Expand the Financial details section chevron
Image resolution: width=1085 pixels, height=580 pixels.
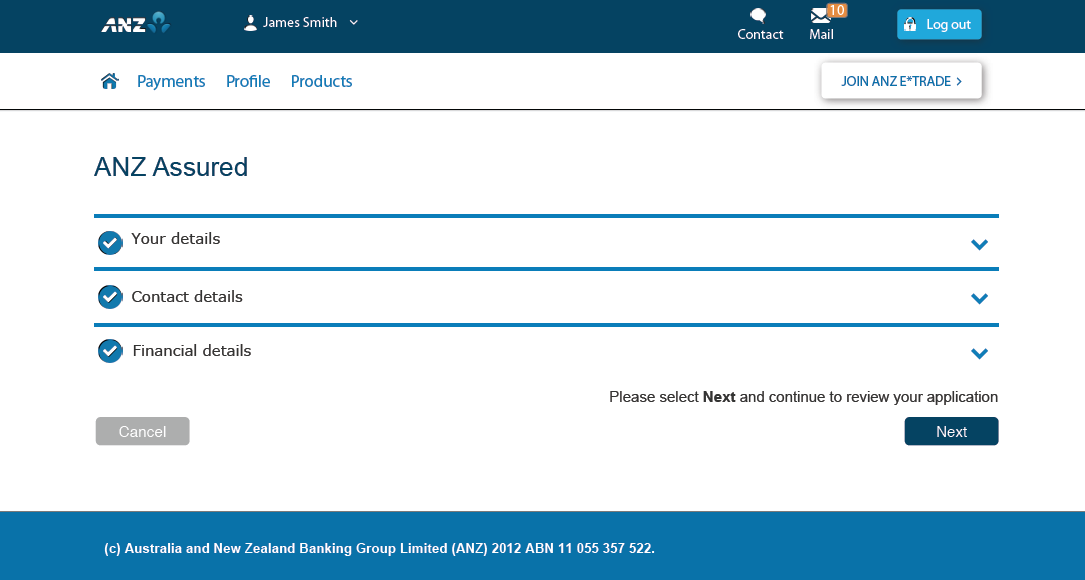point(979,354)
